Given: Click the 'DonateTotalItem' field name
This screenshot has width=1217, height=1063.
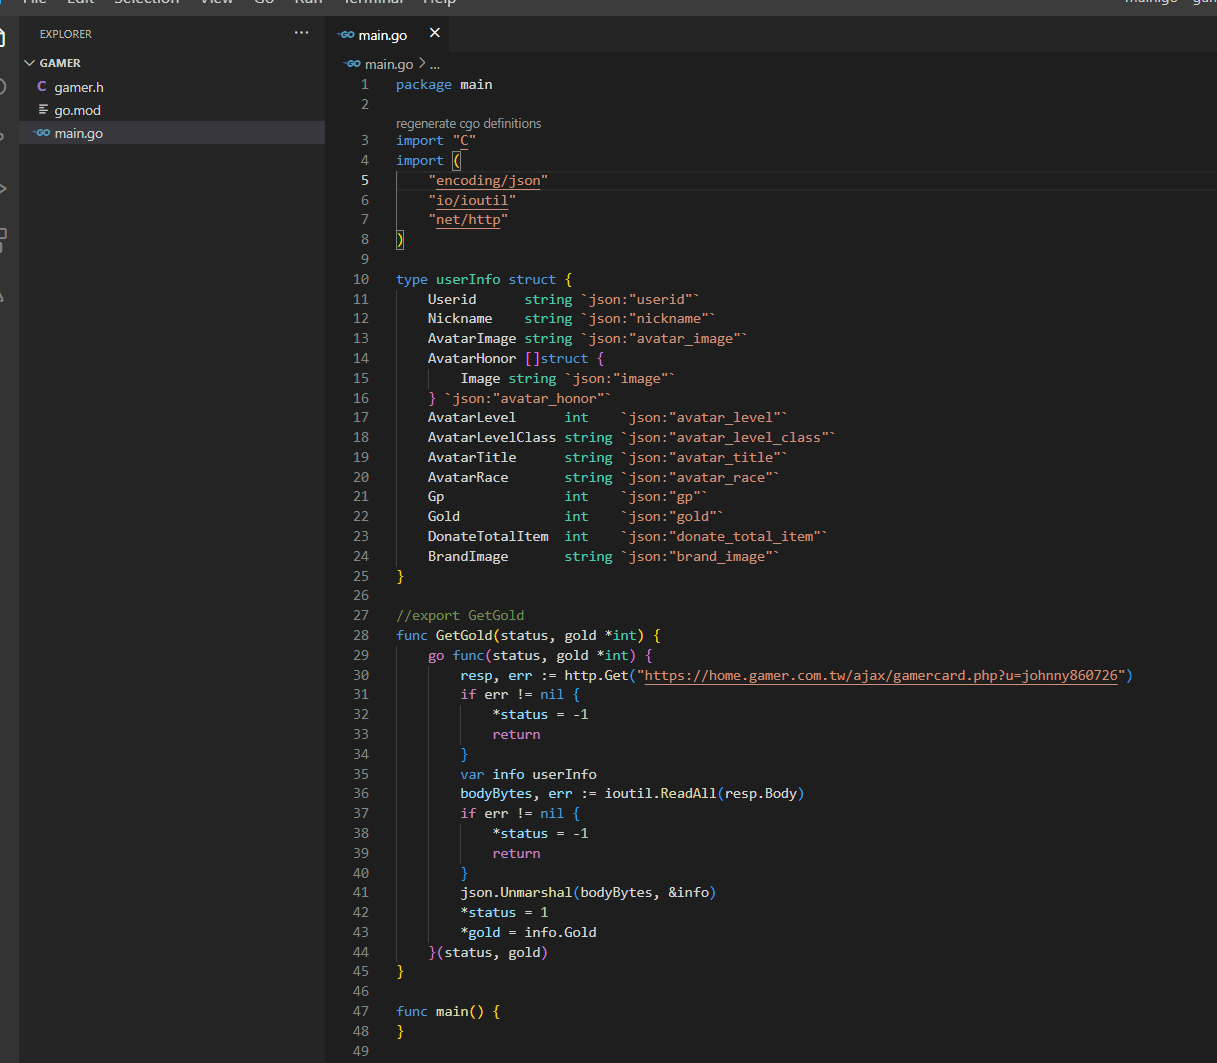Looking at the screenshot, I should [488, 537].
